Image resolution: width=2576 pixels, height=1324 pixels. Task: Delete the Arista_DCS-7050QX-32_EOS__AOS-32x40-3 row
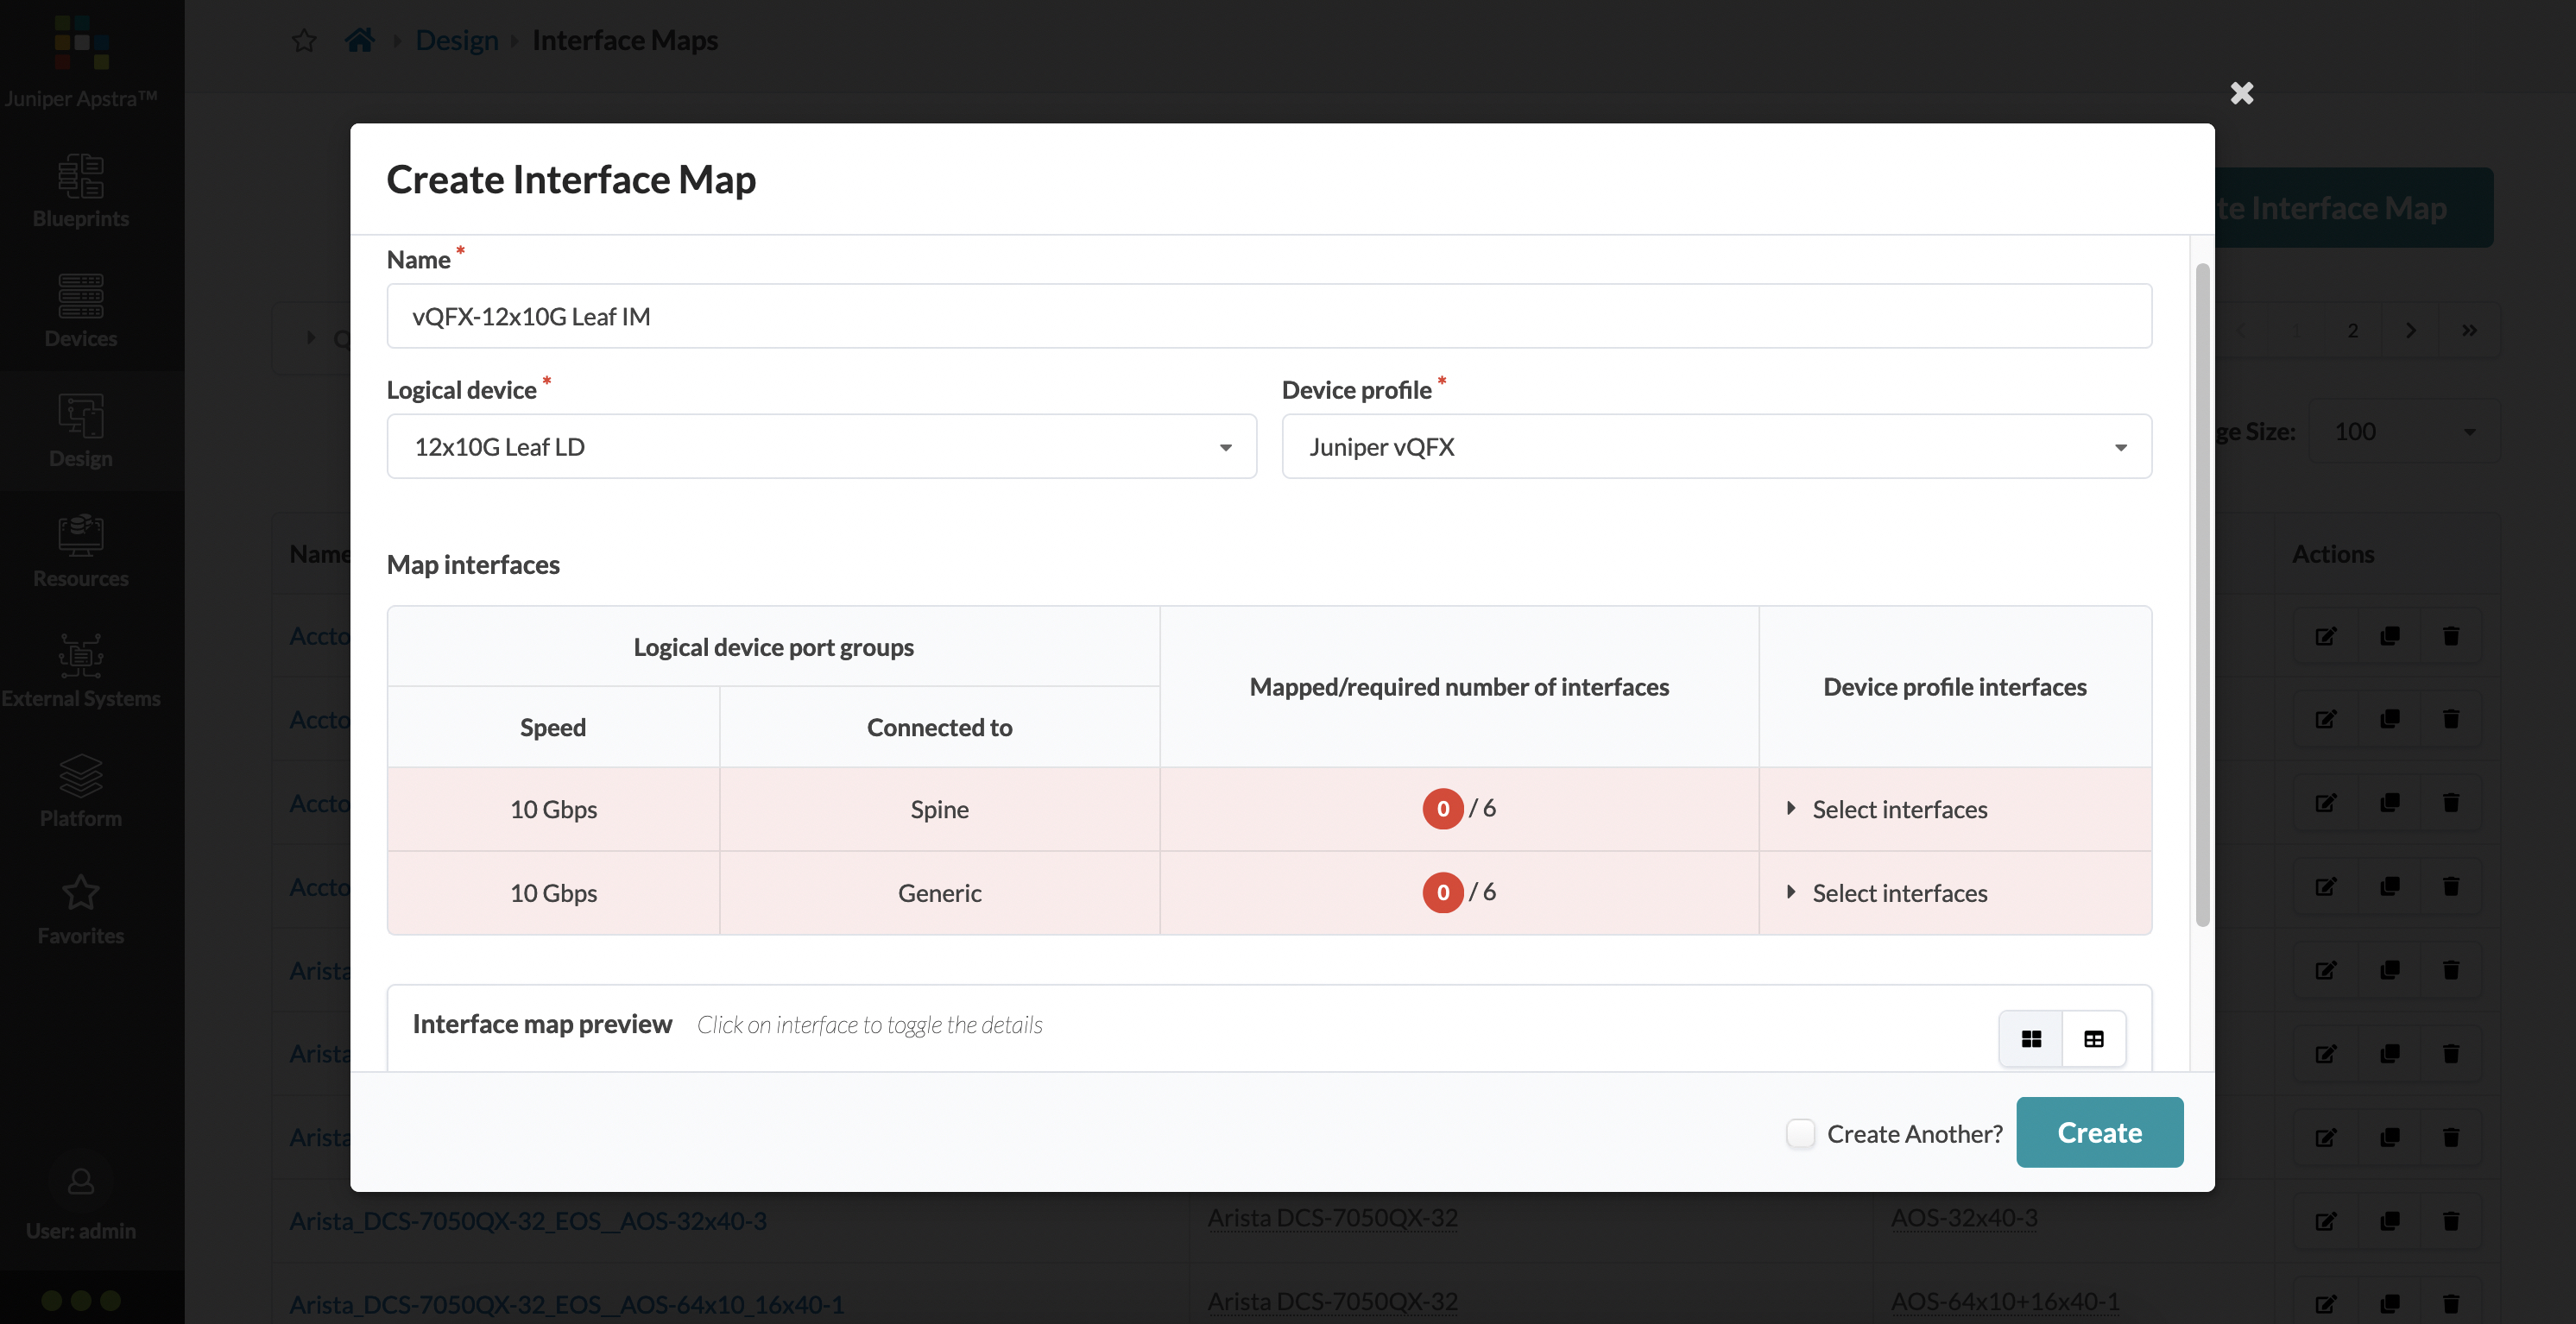click(2450, 1221)
